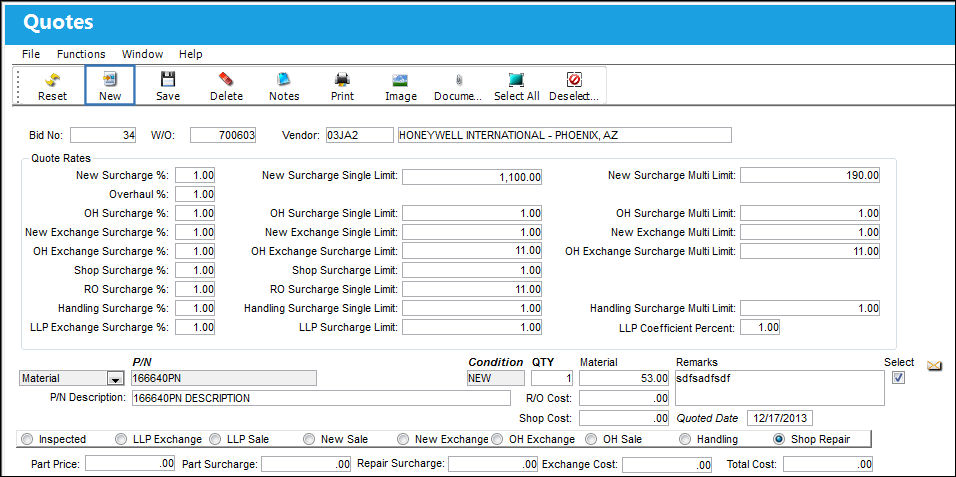This screenshot has width=956, height=477.
Task: Click the envelope icon beside Select
Action: point(935,366)
